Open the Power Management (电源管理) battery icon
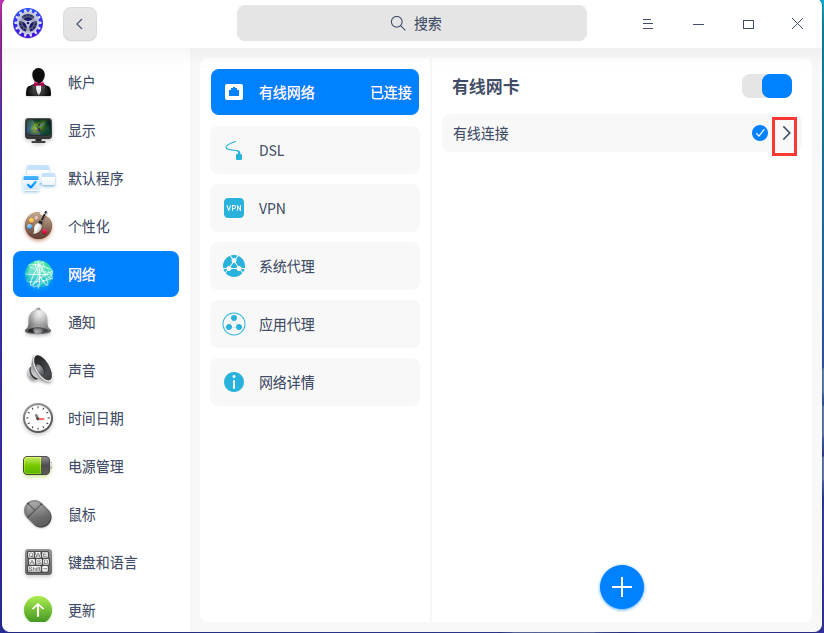This screenshot has height=633, width=824. (x=37, y=466)
